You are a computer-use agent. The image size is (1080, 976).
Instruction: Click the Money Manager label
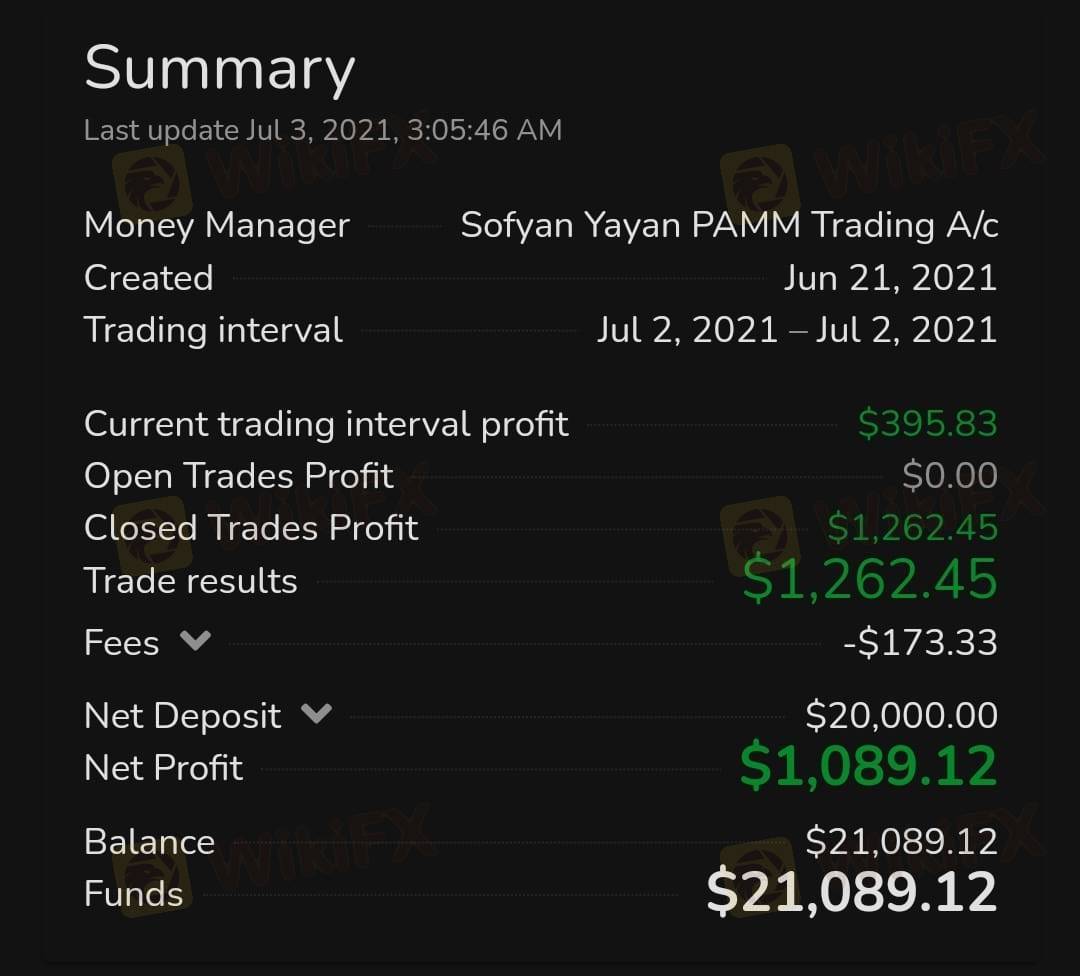point(217,225)
